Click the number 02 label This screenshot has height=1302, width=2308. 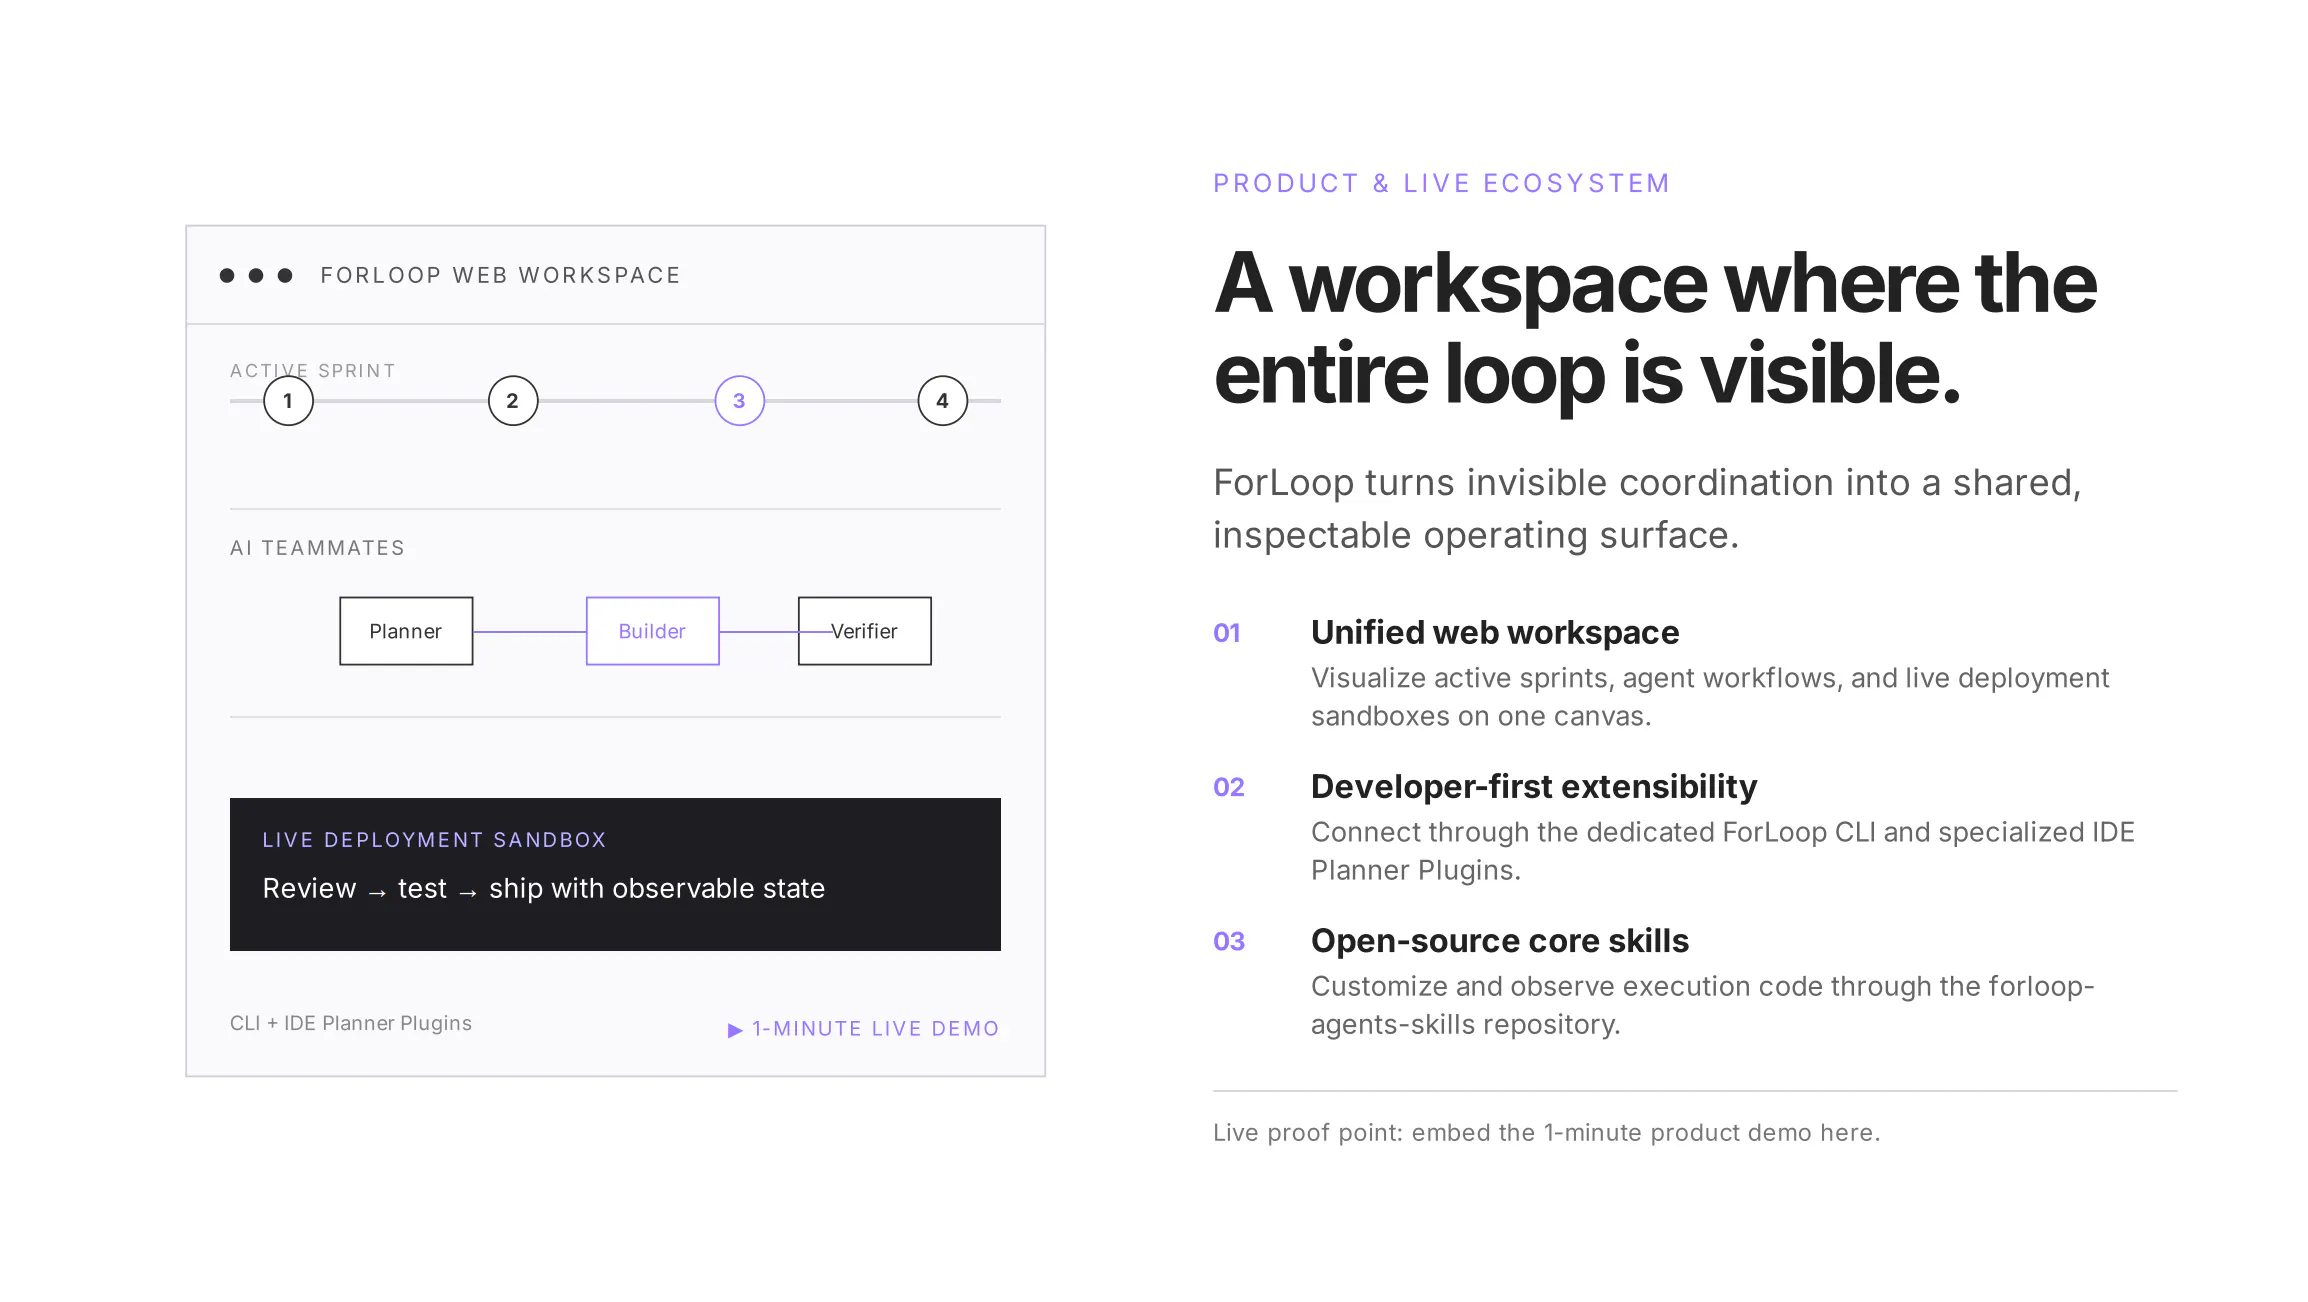(x=1229, y=787)
